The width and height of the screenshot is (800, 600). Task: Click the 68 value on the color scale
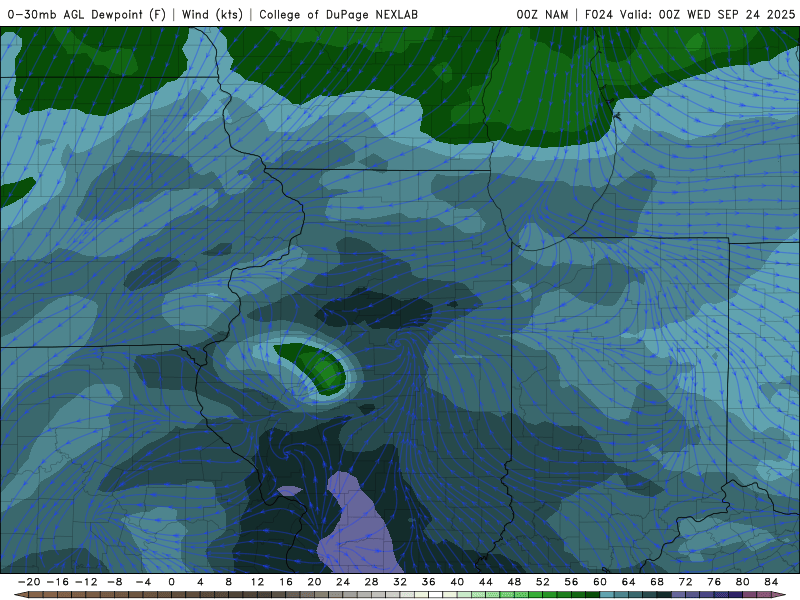click(657, 582)
